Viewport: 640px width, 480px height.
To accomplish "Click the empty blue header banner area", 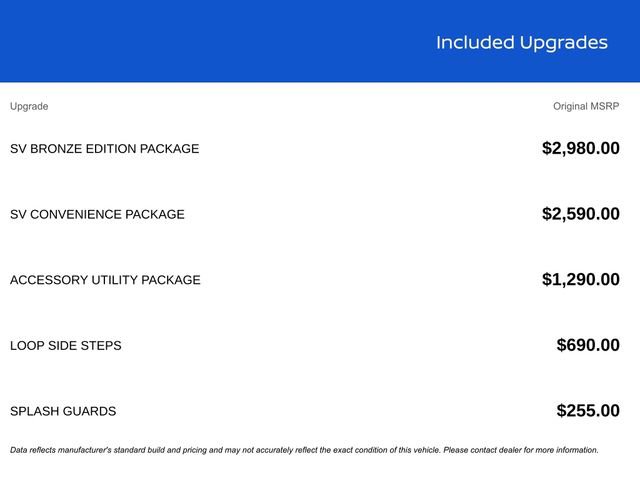I will point(200,42).
